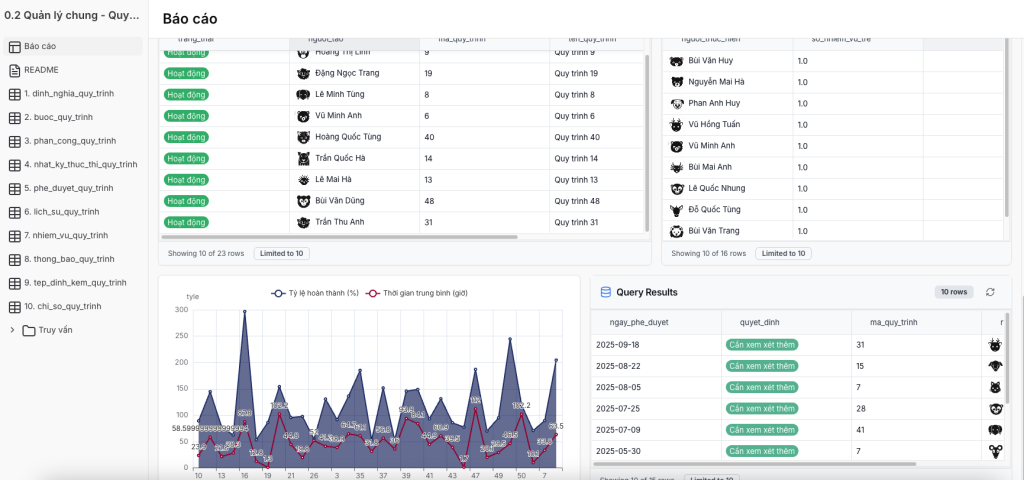Open 10. chi_so_quy_trinh in sidebar
Viewport: 1024px width, 480px height.
pyautogui.click(x=62, y=306)
